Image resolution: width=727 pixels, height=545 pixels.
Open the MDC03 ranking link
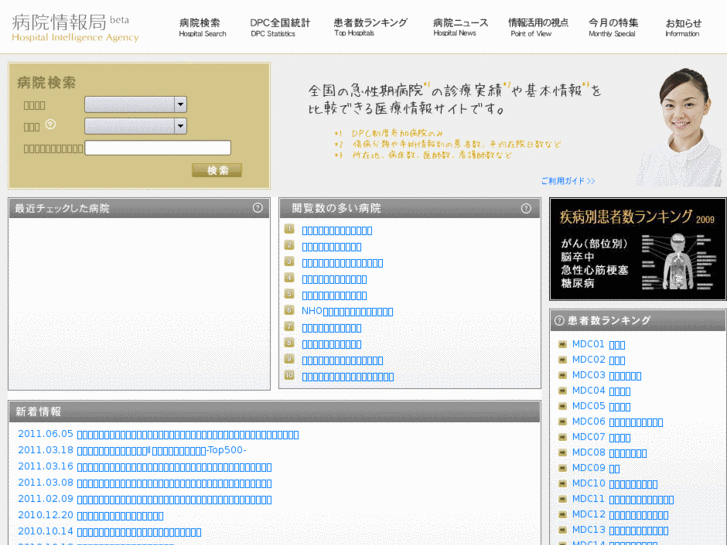[607, 375]
